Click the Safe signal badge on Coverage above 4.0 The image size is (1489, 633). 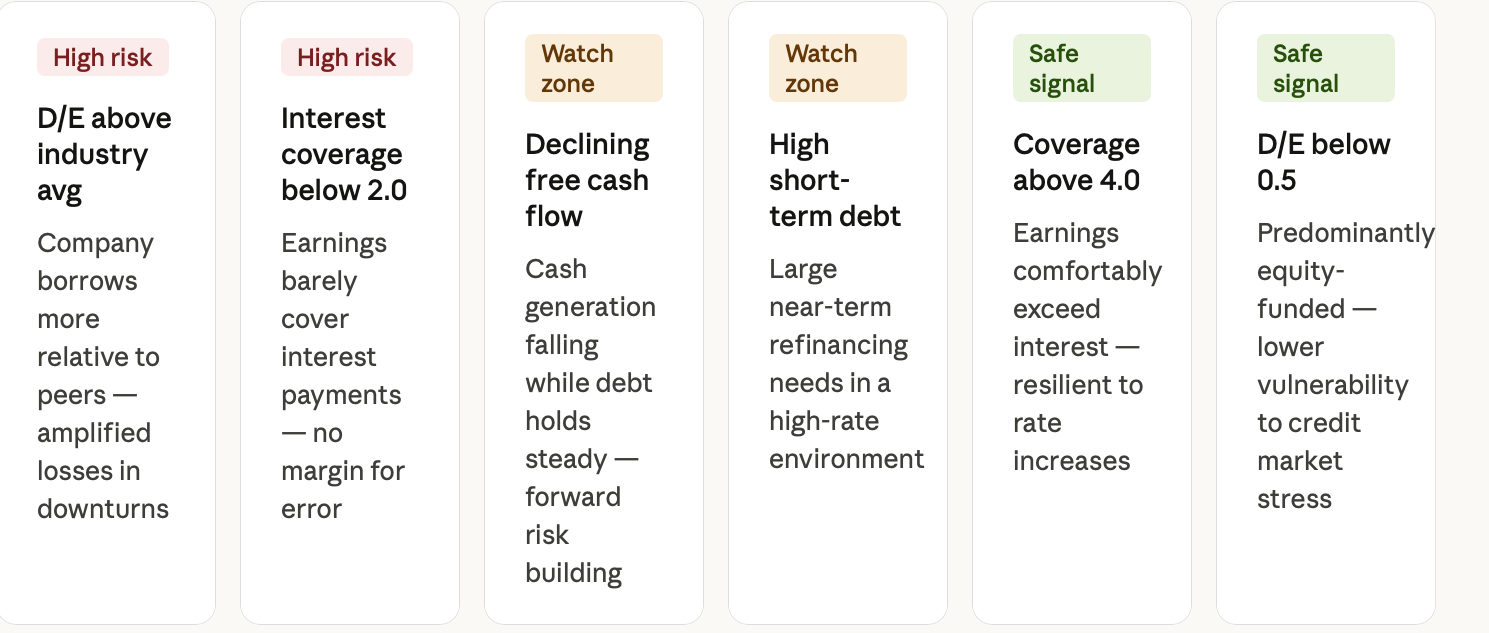point(1082,68)
